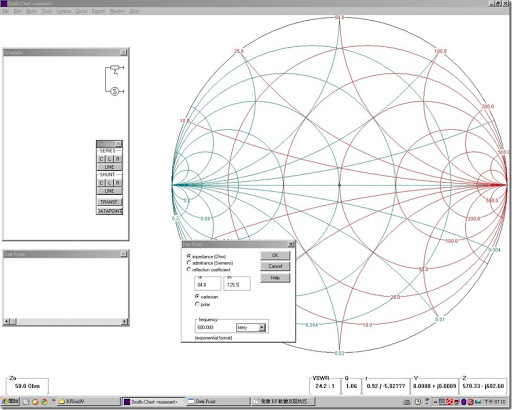Close the Data Point list panel
Viewport: 512px width, 410px height.
click(123, 254)
